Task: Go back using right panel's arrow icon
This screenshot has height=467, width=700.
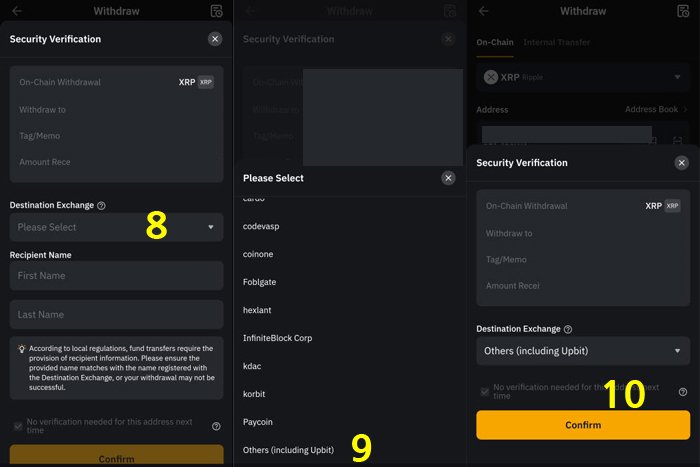Action: 483,11
